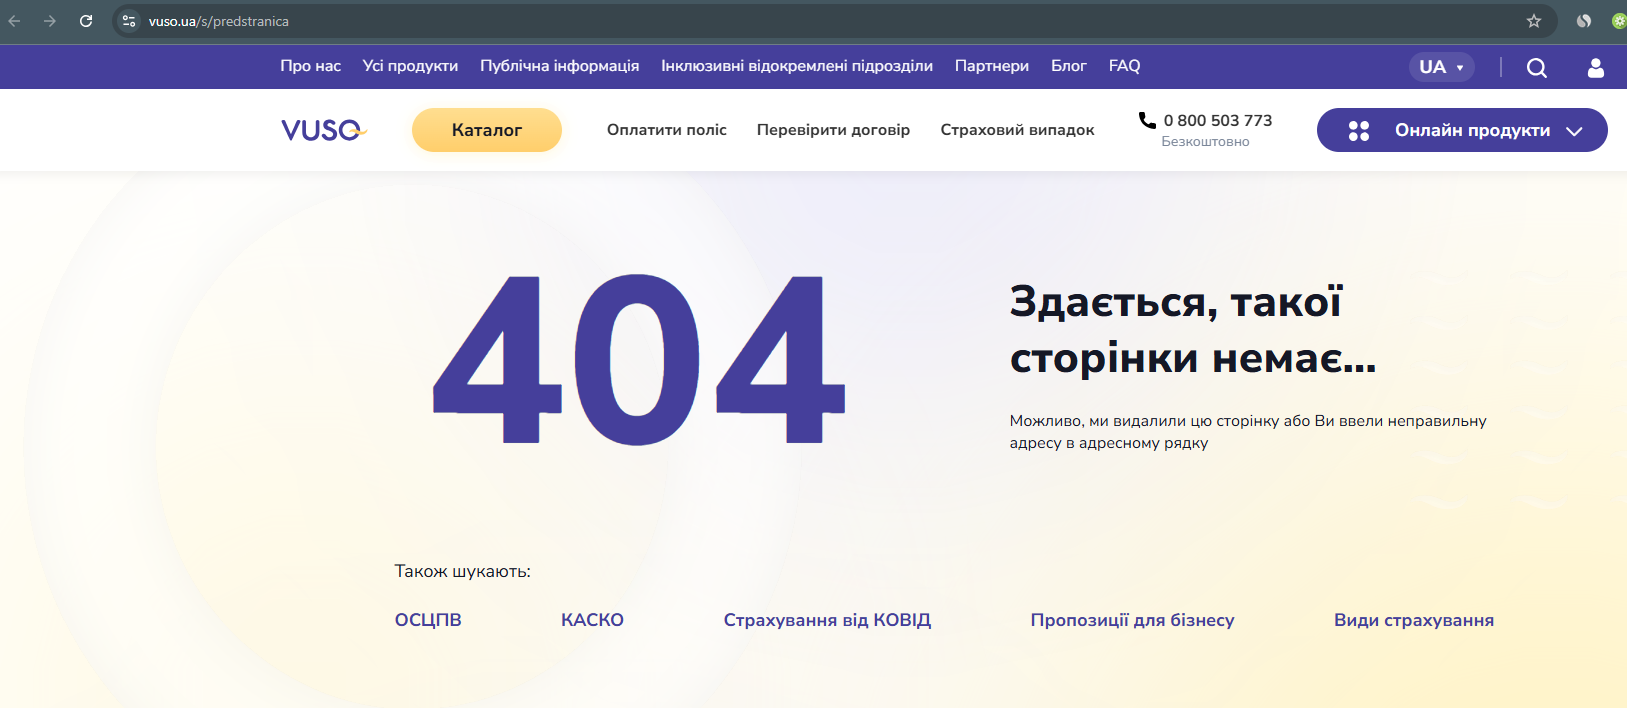Screen dimensions: 1627x708
Task: Open the user account profile icon
Action: coord(1596,67)
